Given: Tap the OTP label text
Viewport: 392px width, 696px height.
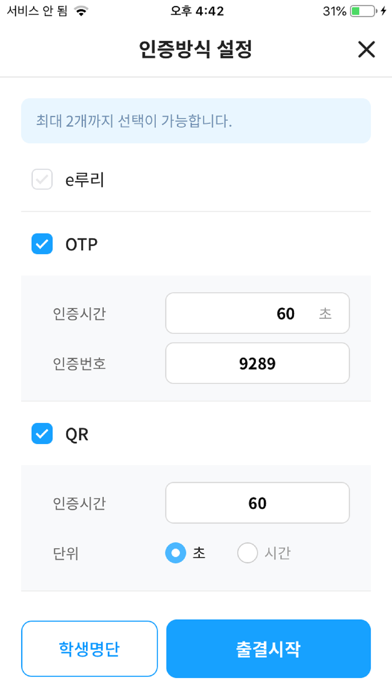Looking at the screenshot, I should 82,245.
